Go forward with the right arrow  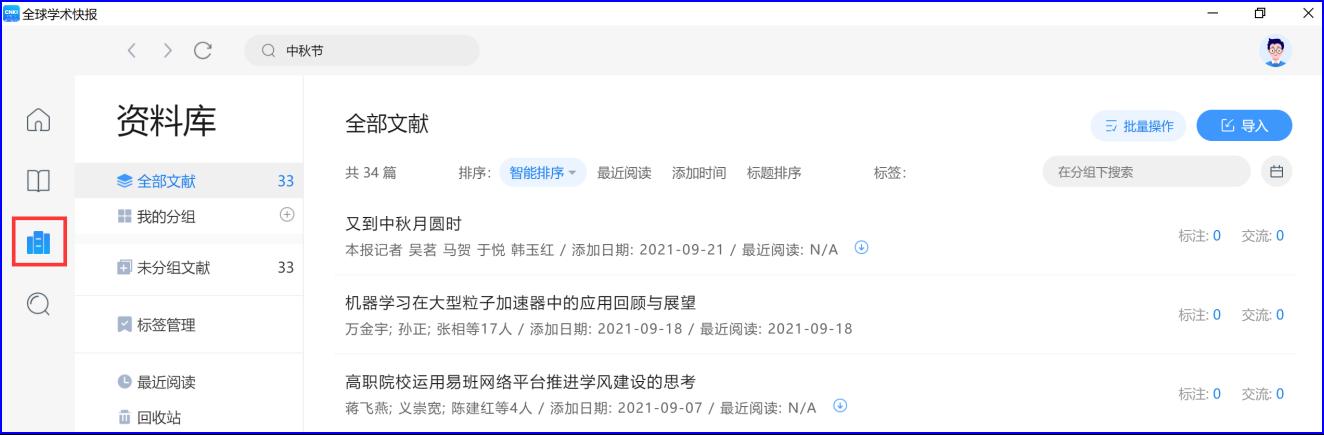coord(167,51)
